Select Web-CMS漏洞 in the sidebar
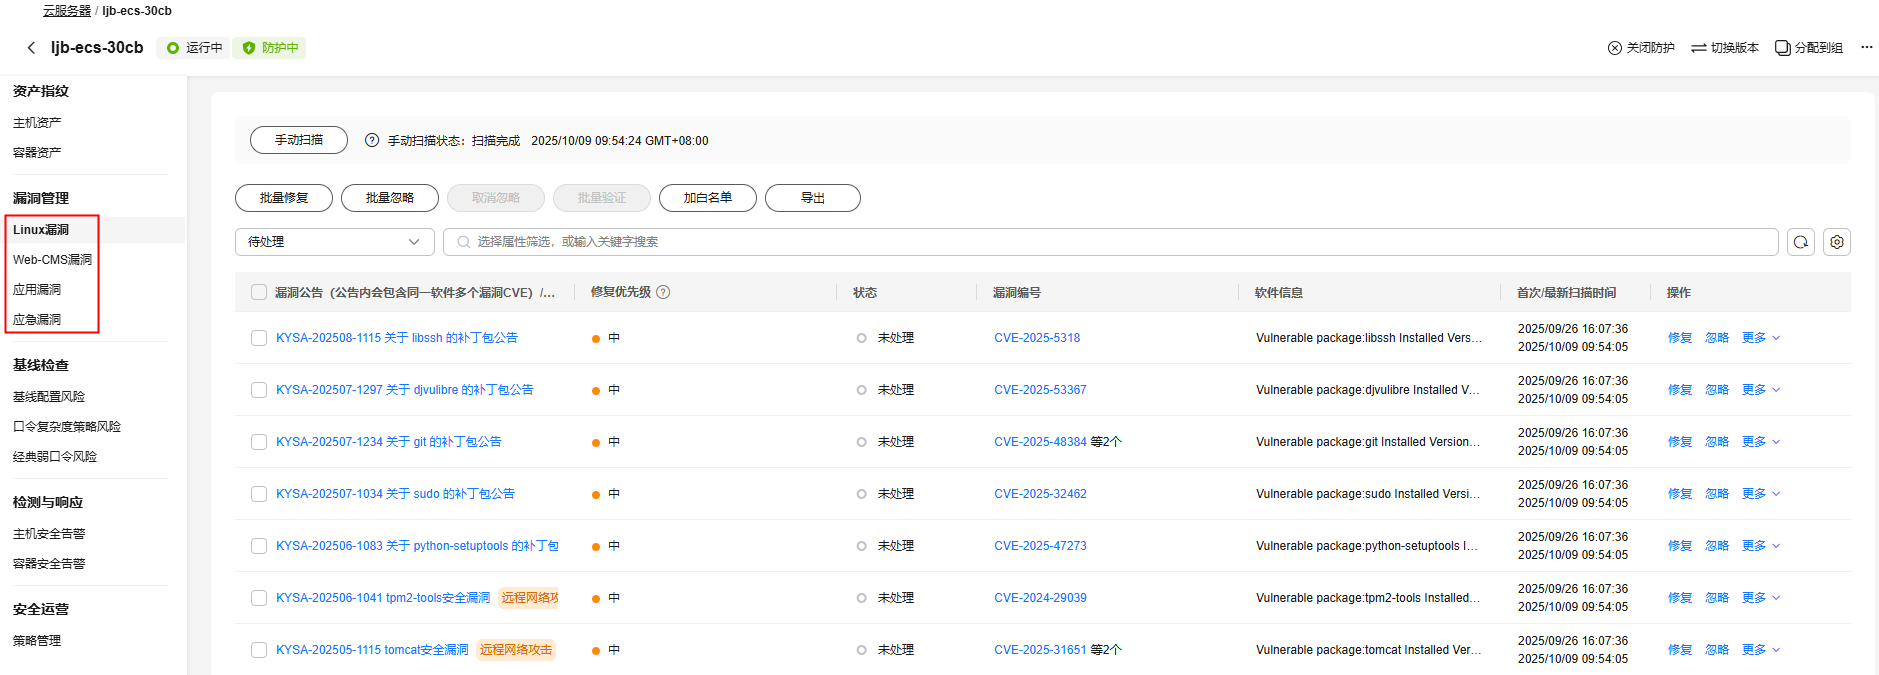 coord(52,260)
